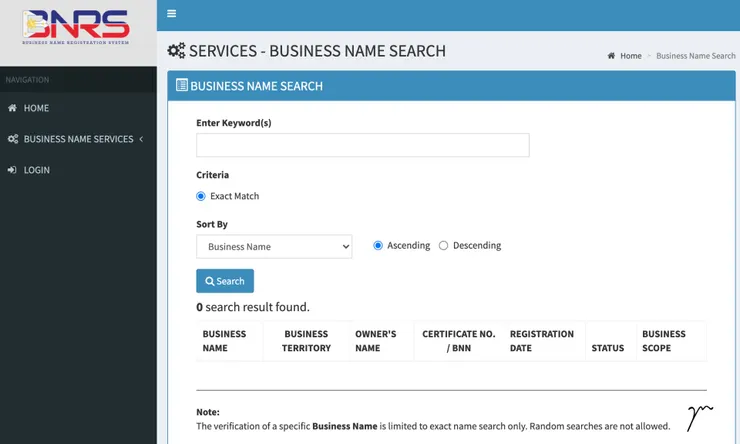Click the magnifier icon on Search button
The width and height of the screenshot is (740, 444).
(210, 281)
